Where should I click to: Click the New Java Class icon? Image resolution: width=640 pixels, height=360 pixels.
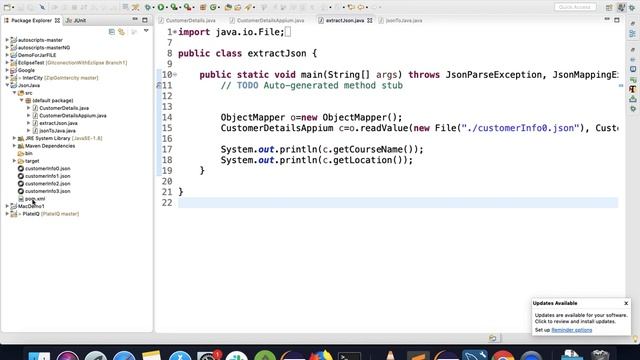tap(213, 7)
